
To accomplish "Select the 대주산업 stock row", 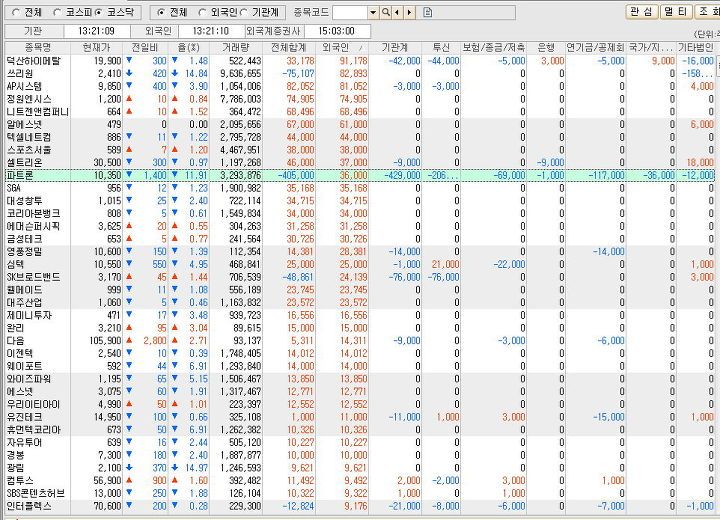I will coord(360,302).
